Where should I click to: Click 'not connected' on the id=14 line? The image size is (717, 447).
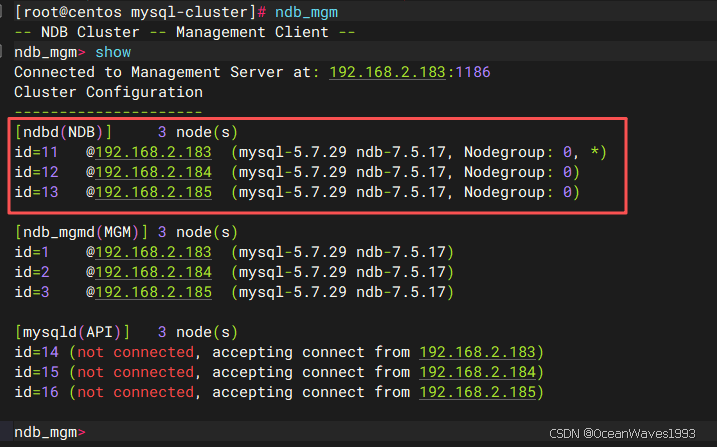point(135,352)
